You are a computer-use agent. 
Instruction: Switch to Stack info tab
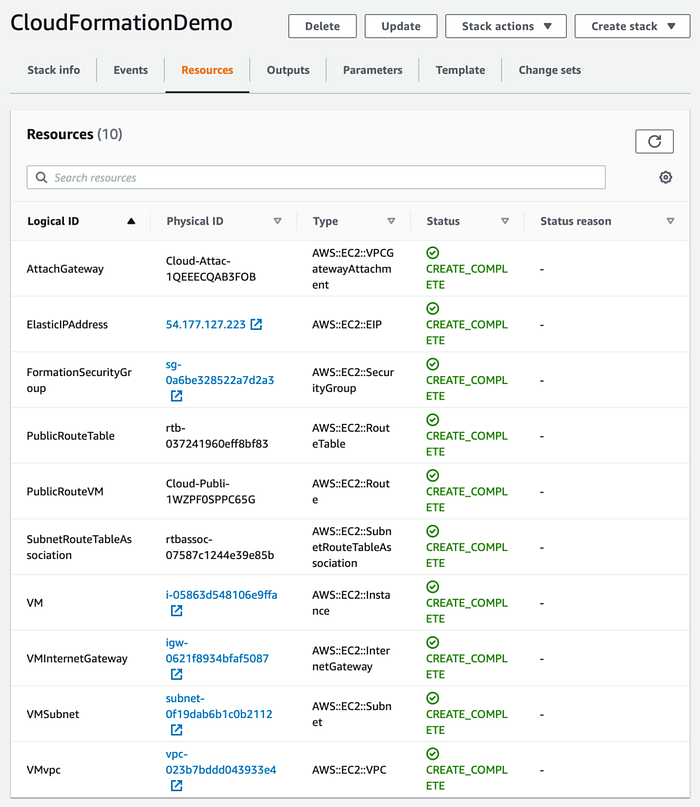(54, 70)
